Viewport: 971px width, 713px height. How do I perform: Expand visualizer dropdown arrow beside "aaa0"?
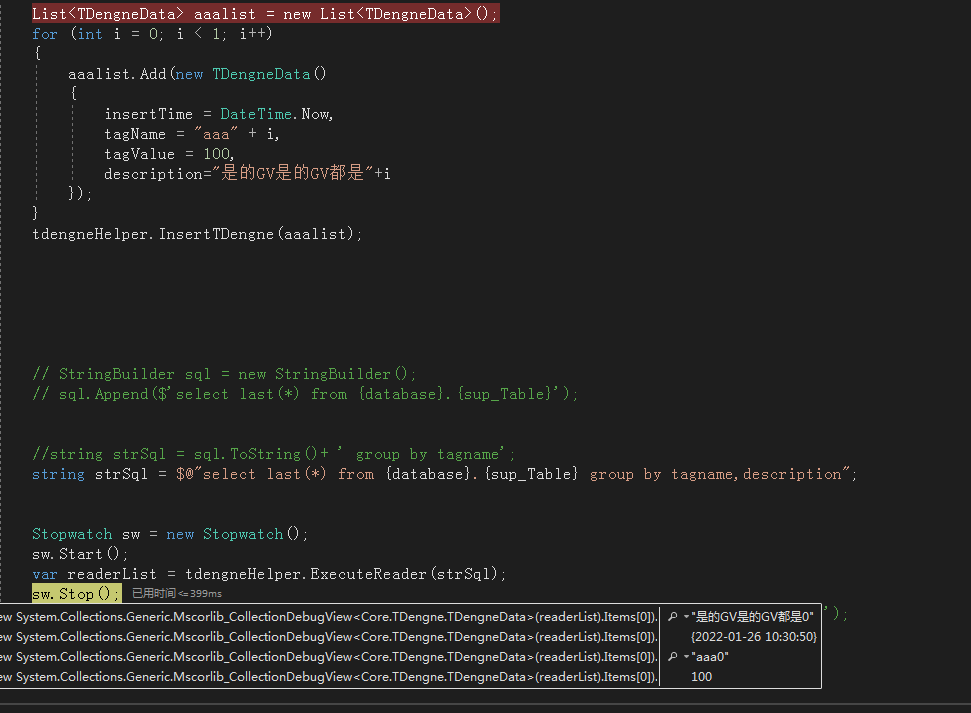click(x=686, y=657)
